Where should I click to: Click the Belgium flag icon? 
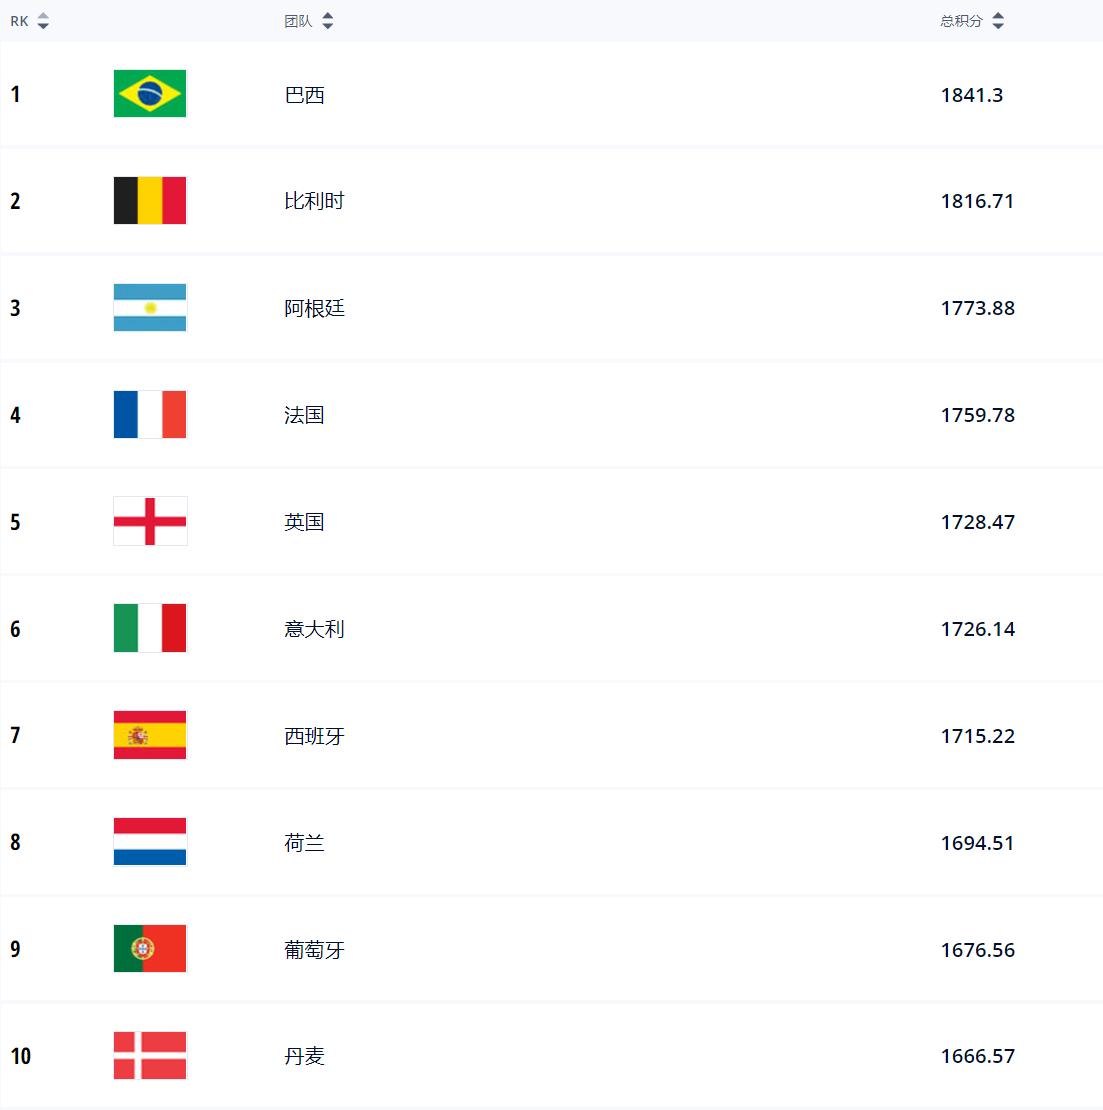click(x=150, y=201)
